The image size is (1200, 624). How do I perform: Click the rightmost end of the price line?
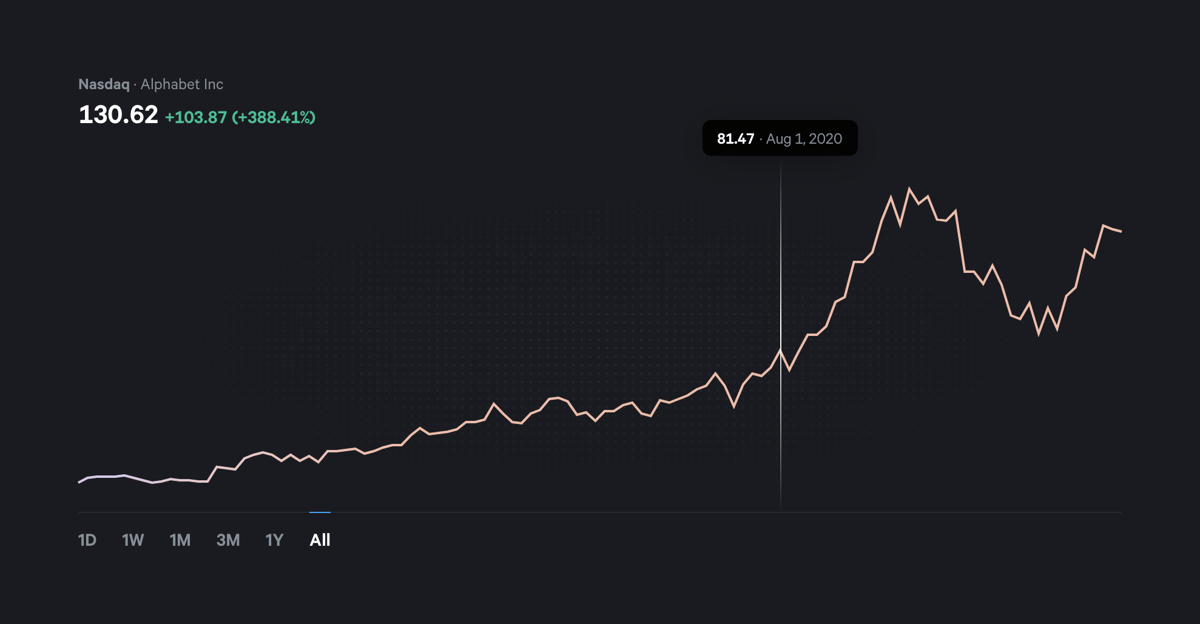coord(1120,229)
